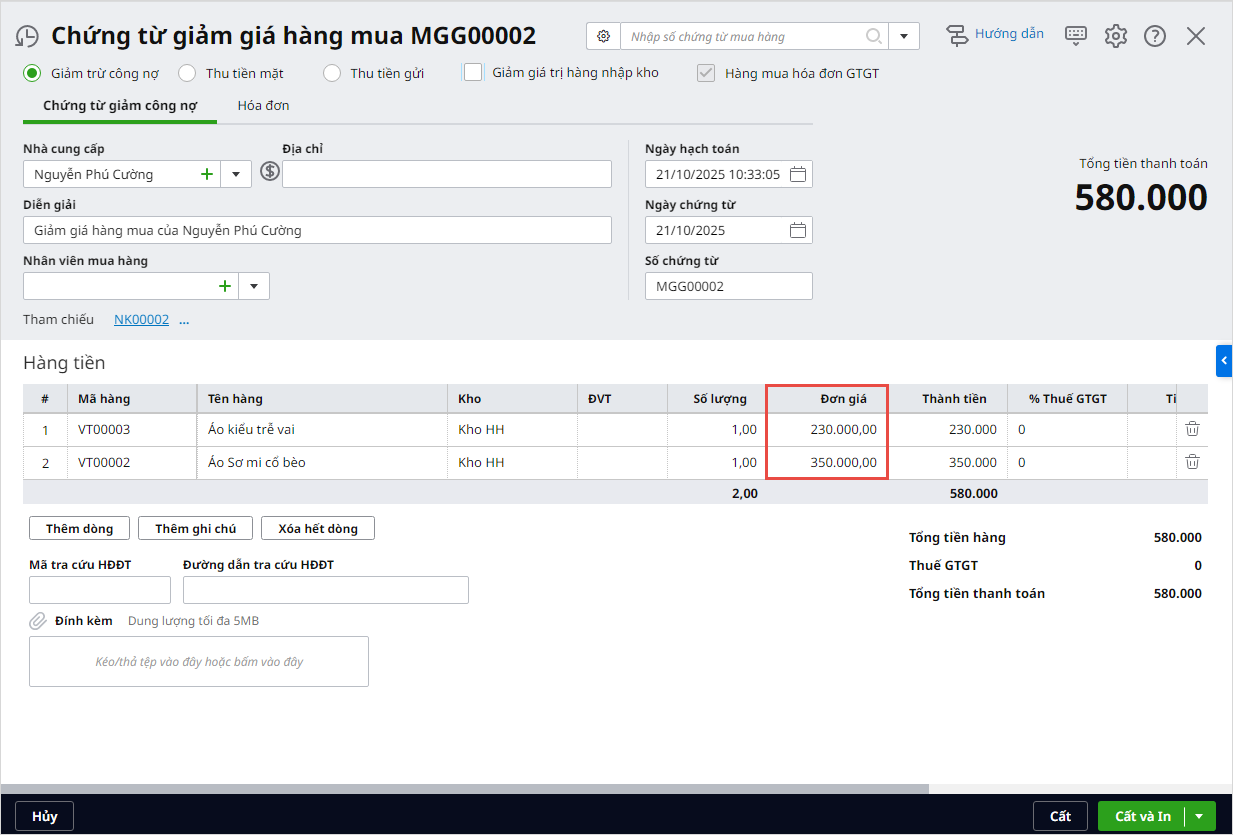Screen dimensions: 1233x835
Task: Open reference link NK00002
Action: pyautogui.click(x=141, y=320)
